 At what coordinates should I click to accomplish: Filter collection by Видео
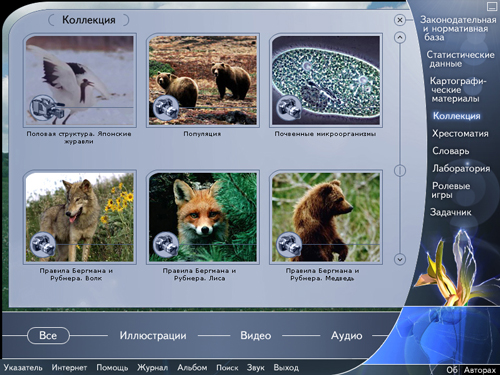tap(256, 335)
